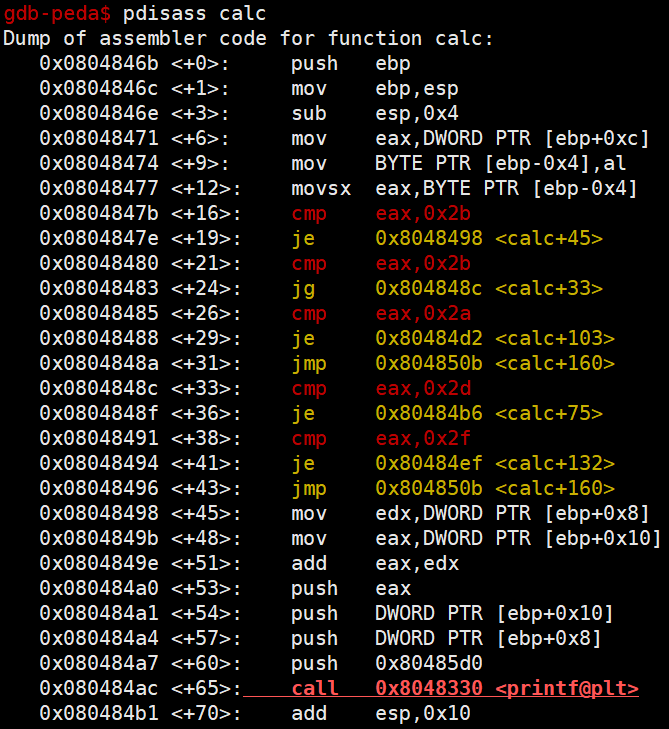Click the pdisass calc command text
Screen dimensions: 669x729
[194, 13]
